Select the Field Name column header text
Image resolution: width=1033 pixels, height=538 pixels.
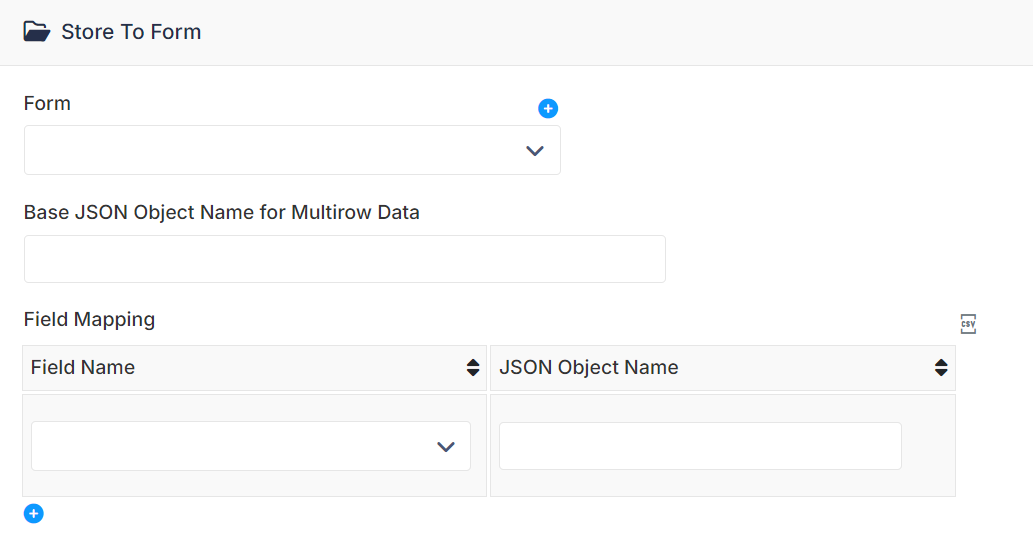[83, 367]
